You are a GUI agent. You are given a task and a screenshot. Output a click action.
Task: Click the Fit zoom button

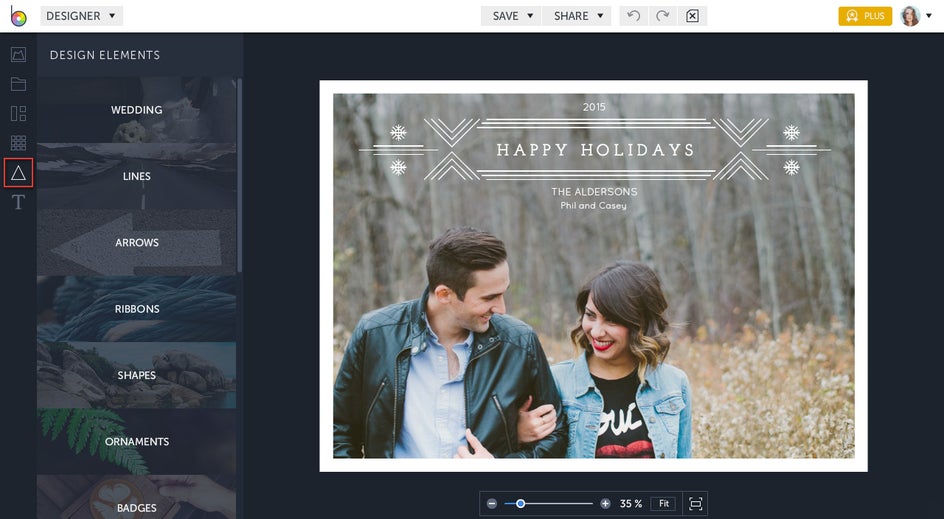[x=663, y=503]
